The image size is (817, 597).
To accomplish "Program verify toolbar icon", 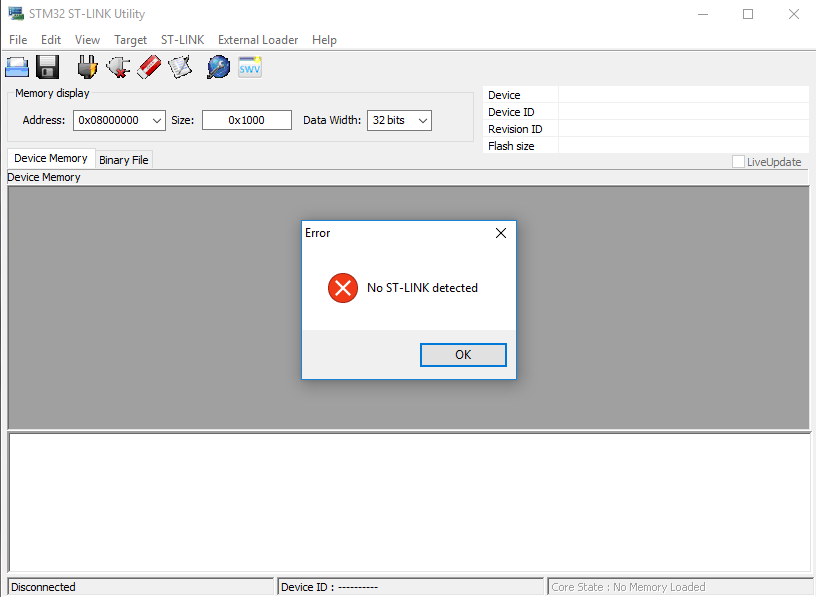I will pos(180,67).
